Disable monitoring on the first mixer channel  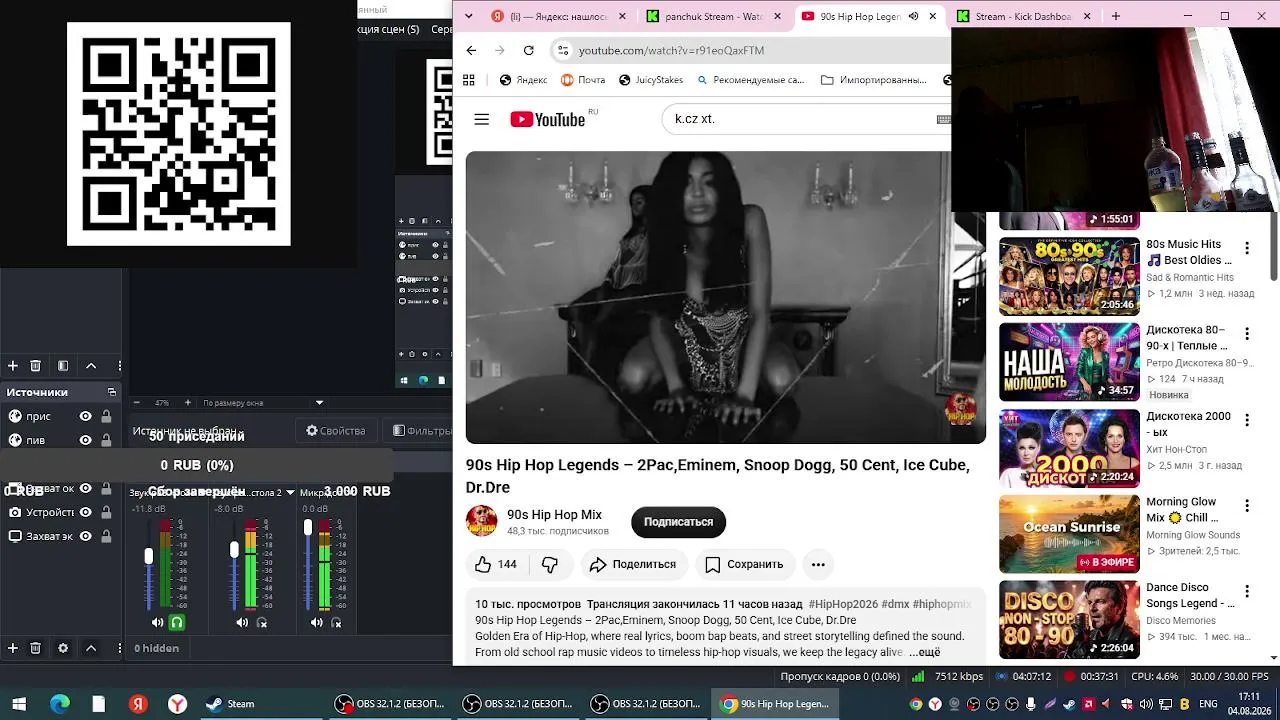pos(177,622)
